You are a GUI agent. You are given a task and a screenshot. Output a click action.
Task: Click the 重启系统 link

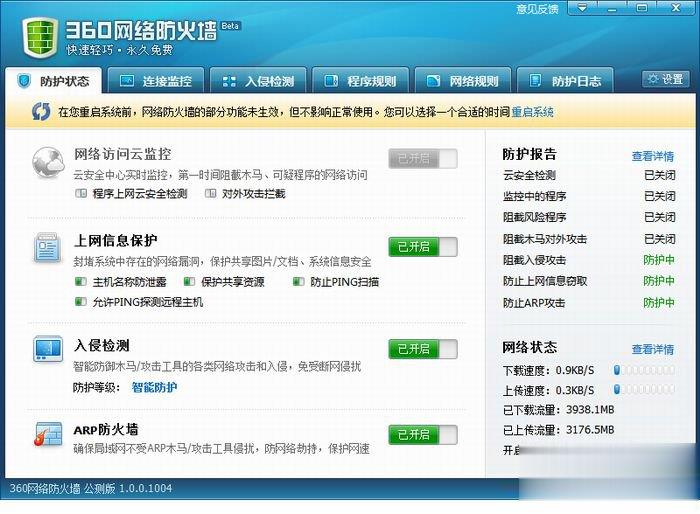(x=533, y=112)
